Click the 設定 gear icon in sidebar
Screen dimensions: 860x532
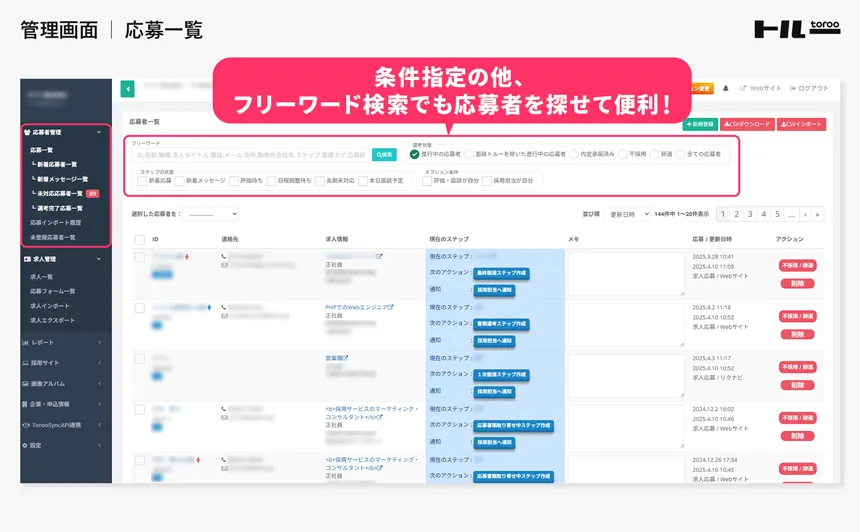click(25, 445)
